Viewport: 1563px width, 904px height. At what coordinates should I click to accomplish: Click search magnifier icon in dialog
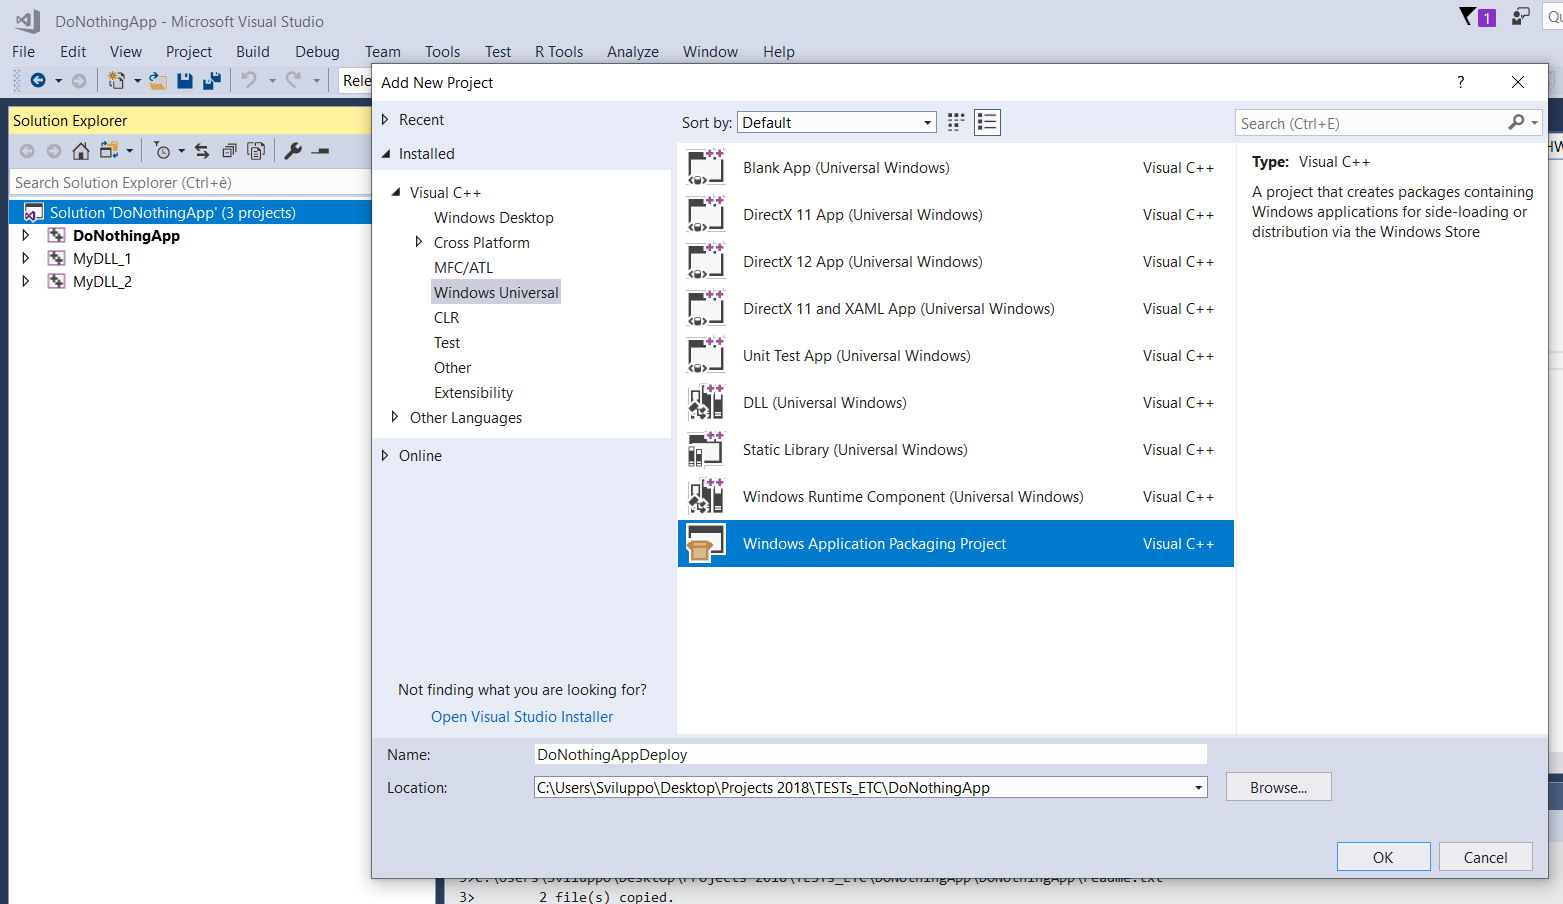pos(1517,122)
